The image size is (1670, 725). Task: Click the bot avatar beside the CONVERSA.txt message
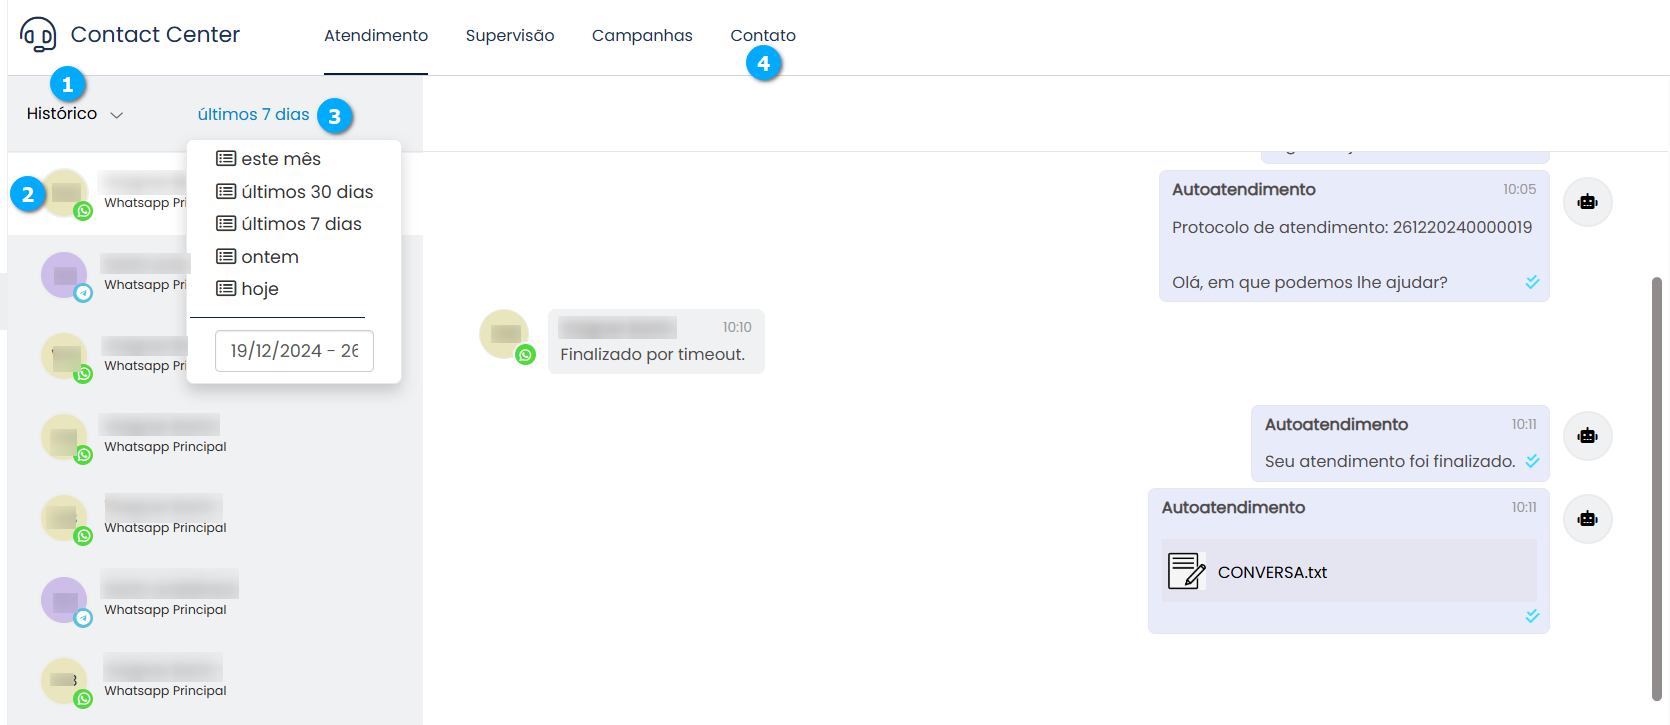coord(1587,519)
